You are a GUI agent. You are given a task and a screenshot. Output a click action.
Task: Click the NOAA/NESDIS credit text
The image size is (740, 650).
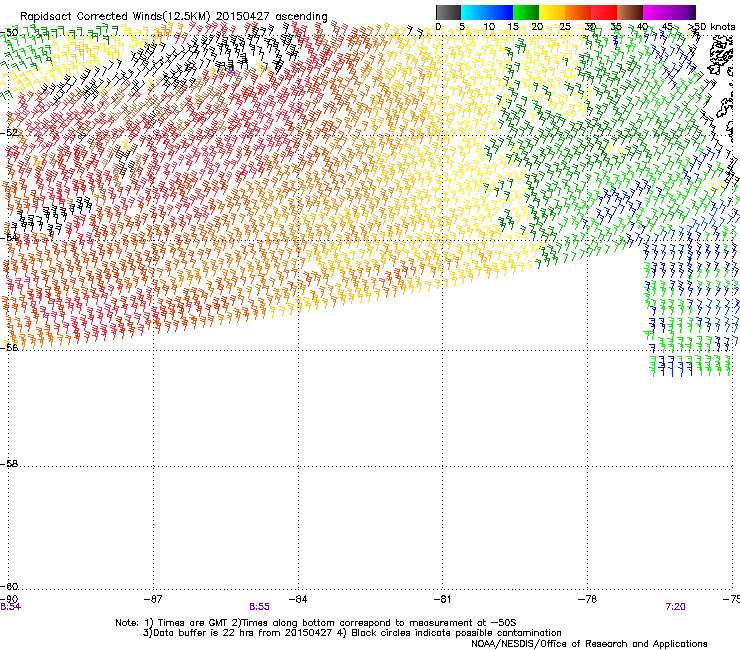(x=589, y=644)
